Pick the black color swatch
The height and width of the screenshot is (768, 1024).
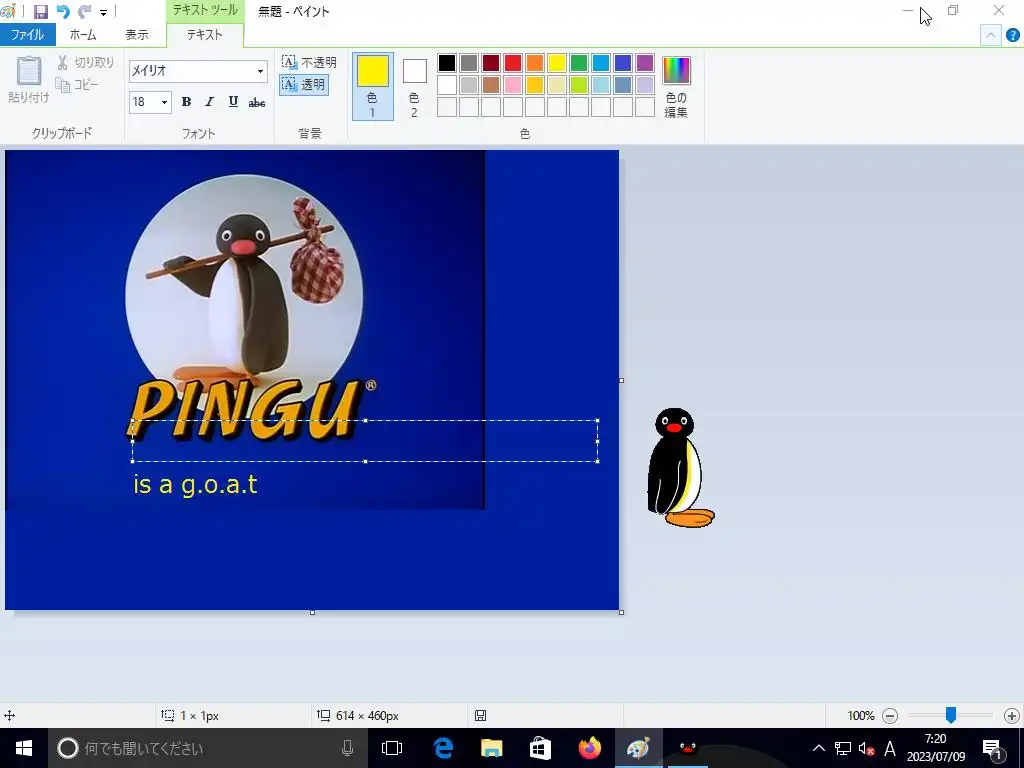point(447,63)
